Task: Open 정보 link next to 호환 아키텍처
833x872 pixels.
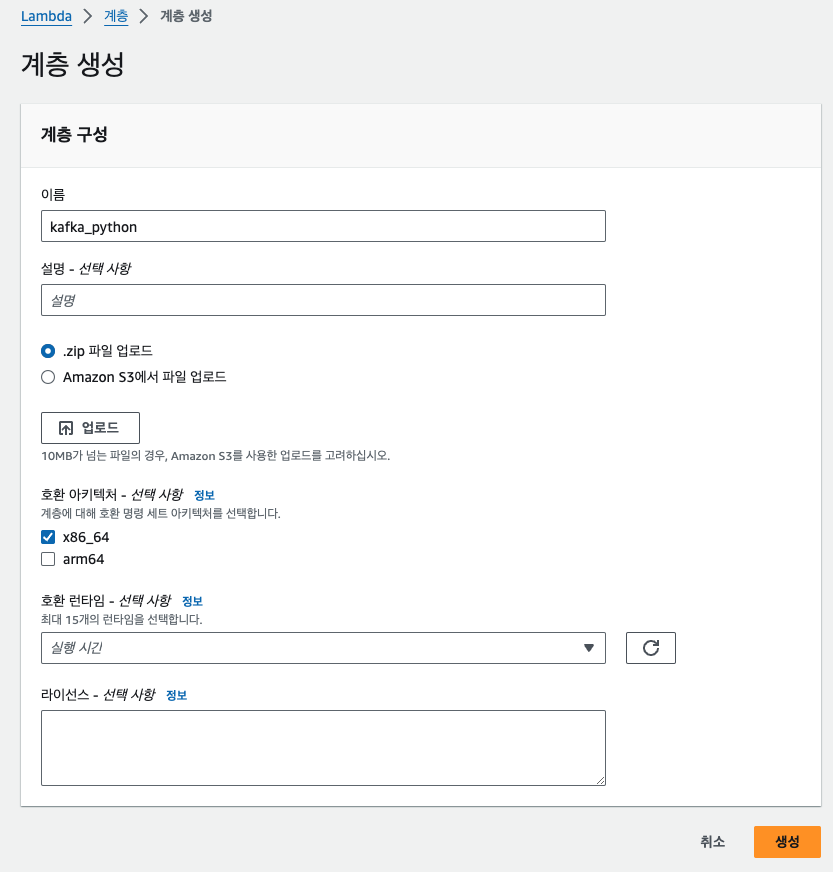Action: pyautogui.click(x=204, y=495)
